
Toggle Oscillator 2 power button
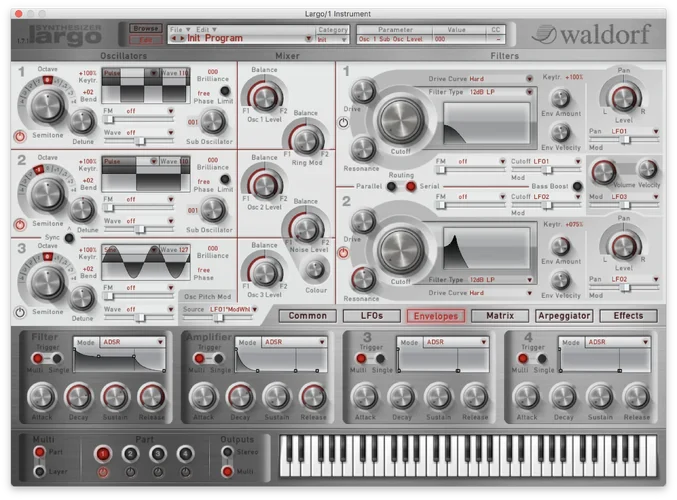[20, 225]
